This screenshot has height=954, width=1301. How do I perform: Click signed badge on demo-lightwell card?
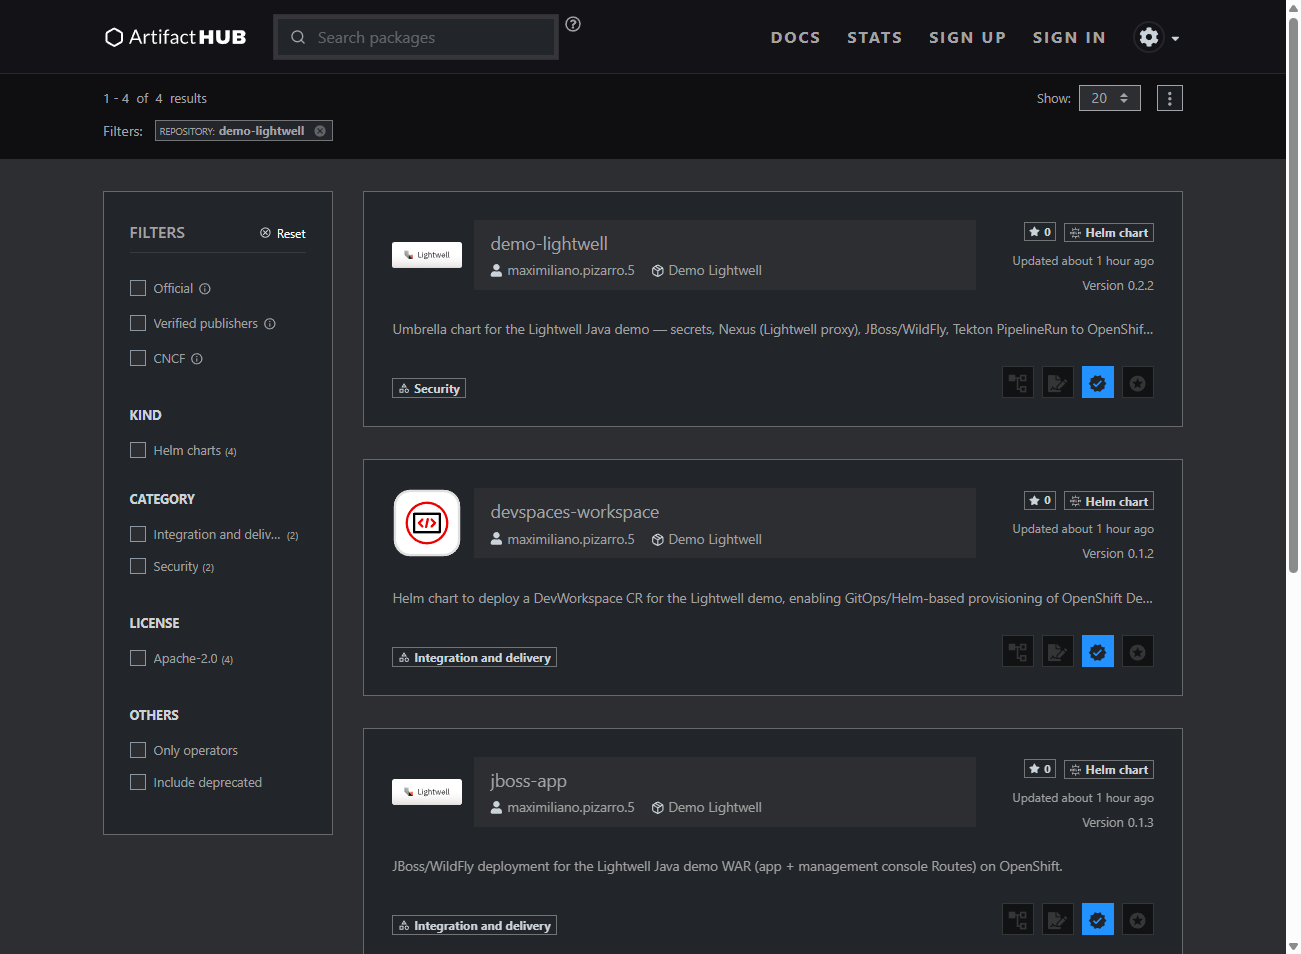[x=1058, y=383]
